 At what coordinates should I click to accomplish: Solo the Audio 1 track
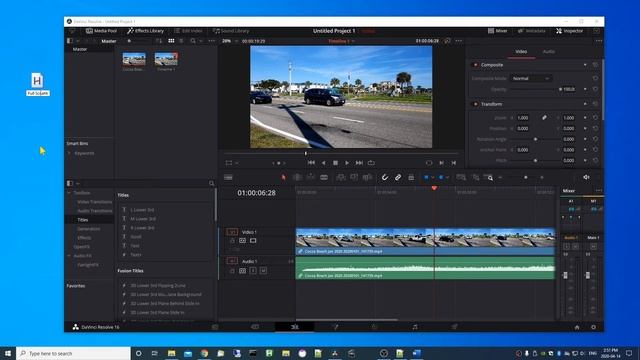tap(253, 271)
